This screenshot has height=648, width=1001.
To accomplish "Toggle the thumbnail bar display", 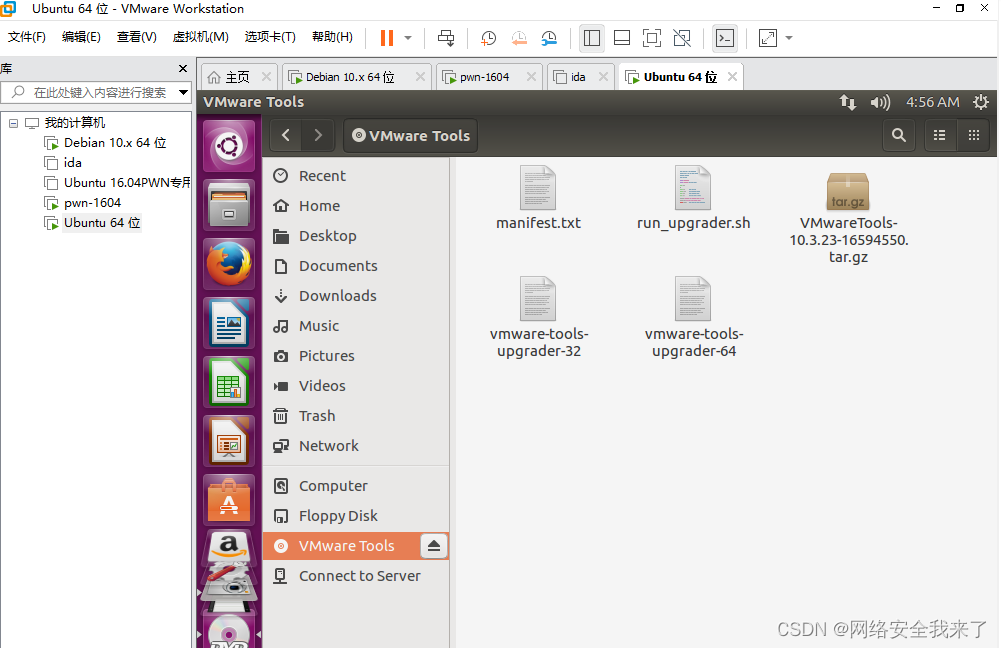I will [621, 38].
